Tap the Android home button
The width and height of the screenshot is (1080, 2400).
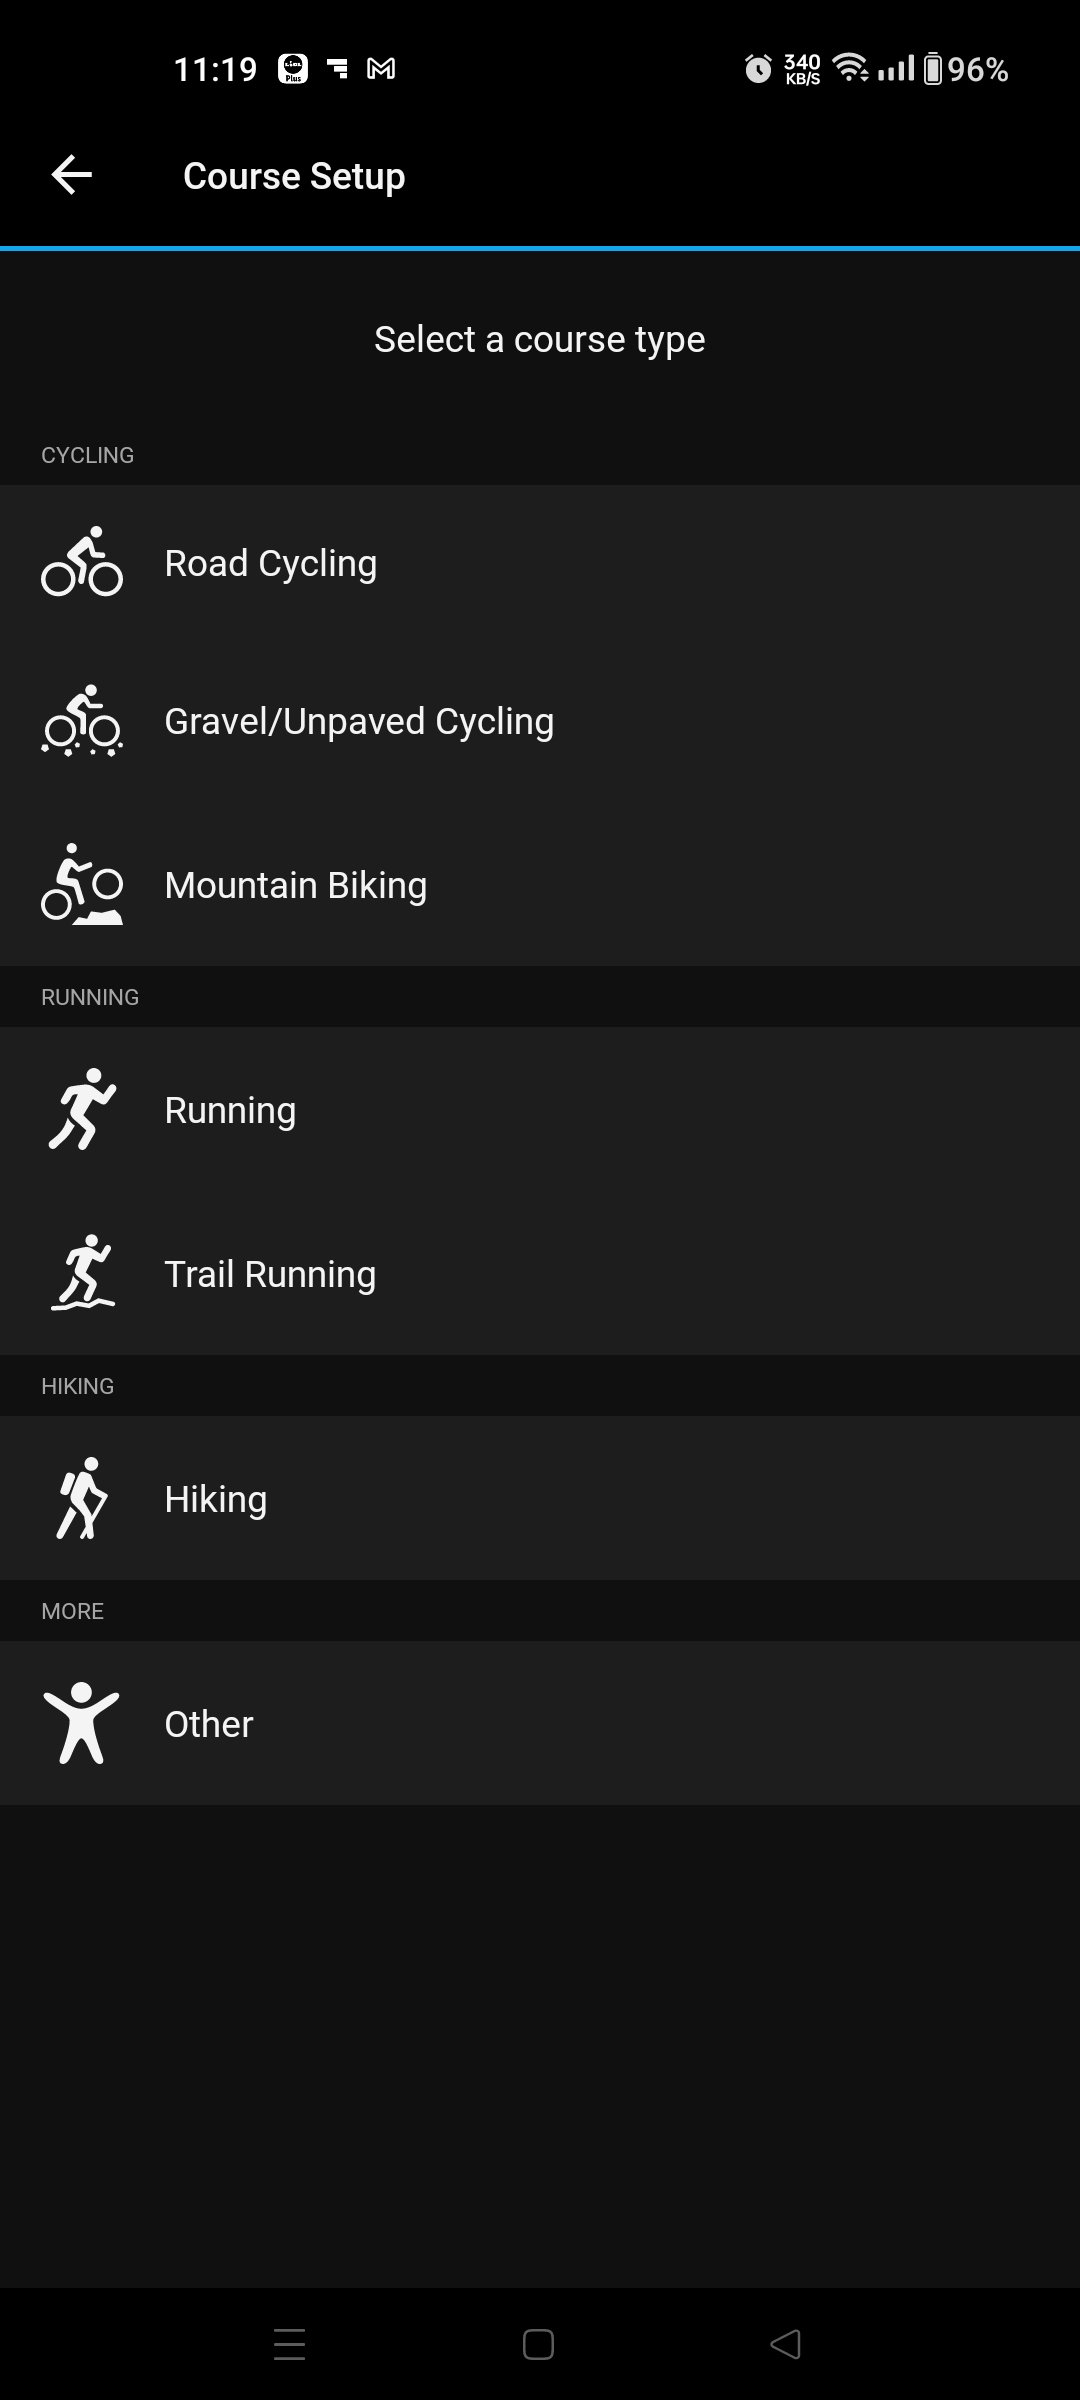(538, 2344)
